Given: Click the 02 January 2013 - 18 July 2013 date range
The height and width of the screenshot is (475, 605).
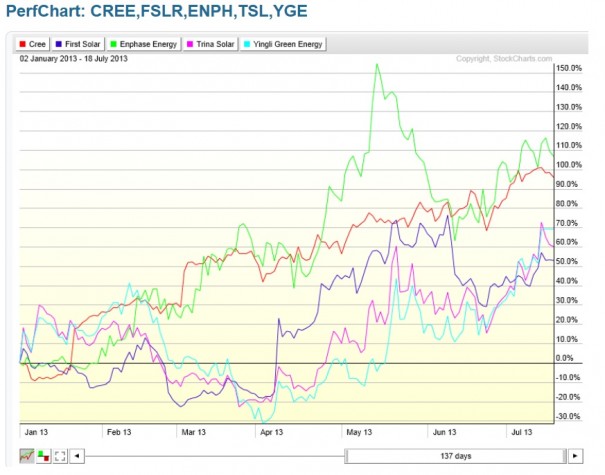Looking at the screenshot, I should tap(74, 59).
